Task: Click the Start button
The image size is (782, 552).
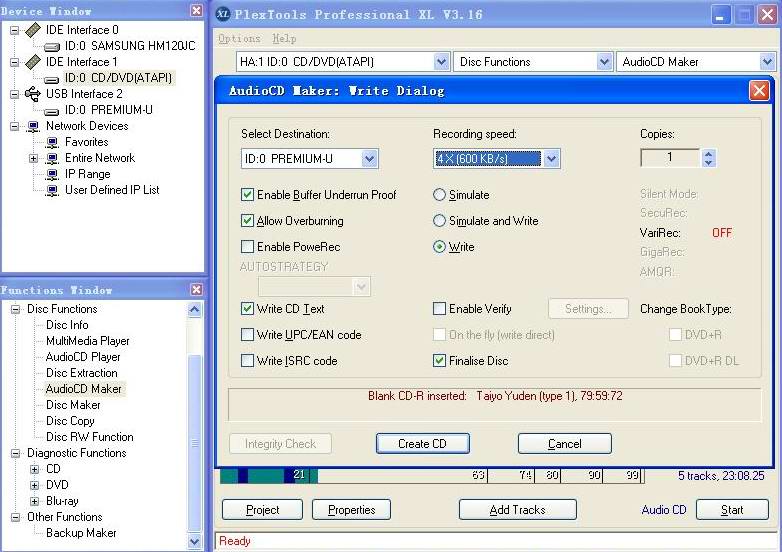Action: pyautogui.click(x=732, y=510)
